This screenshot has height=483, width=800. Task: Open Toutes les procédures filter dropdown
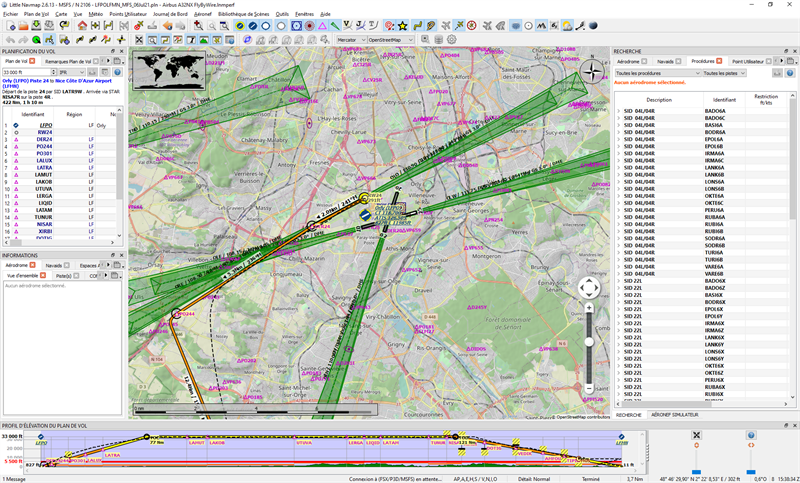click(x=658, y=73)
